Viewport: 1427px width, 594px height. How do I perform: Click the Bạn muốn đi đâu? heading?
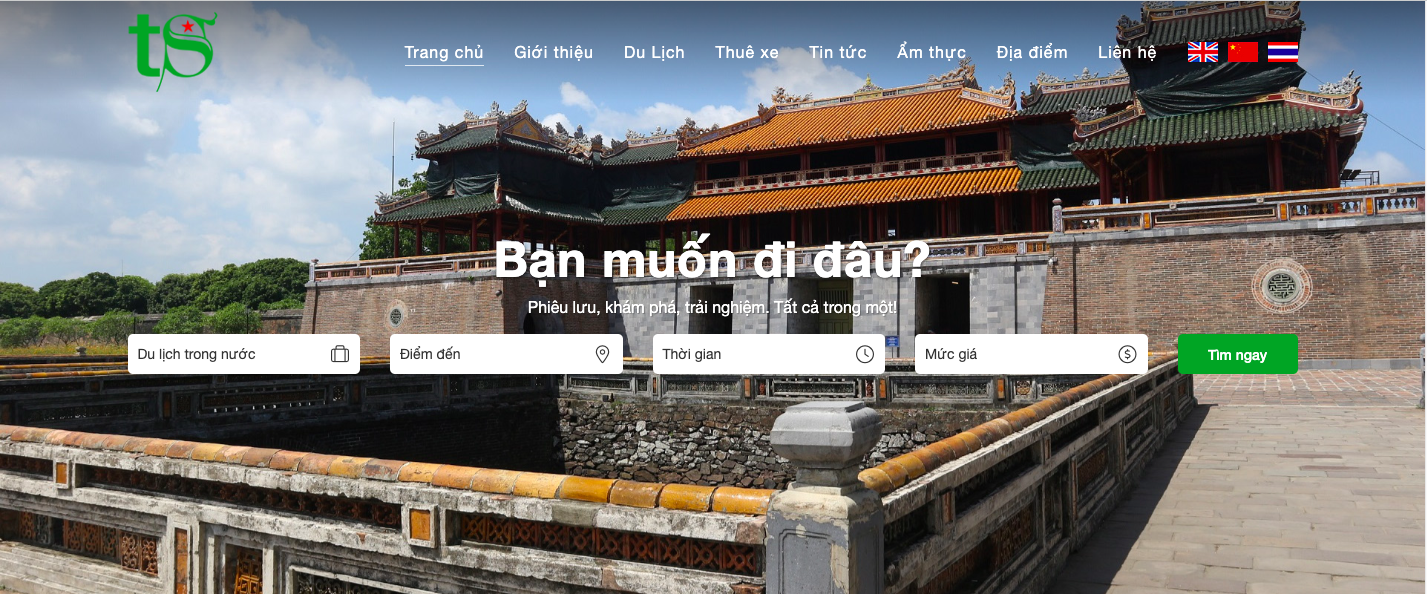coord(713,260)
